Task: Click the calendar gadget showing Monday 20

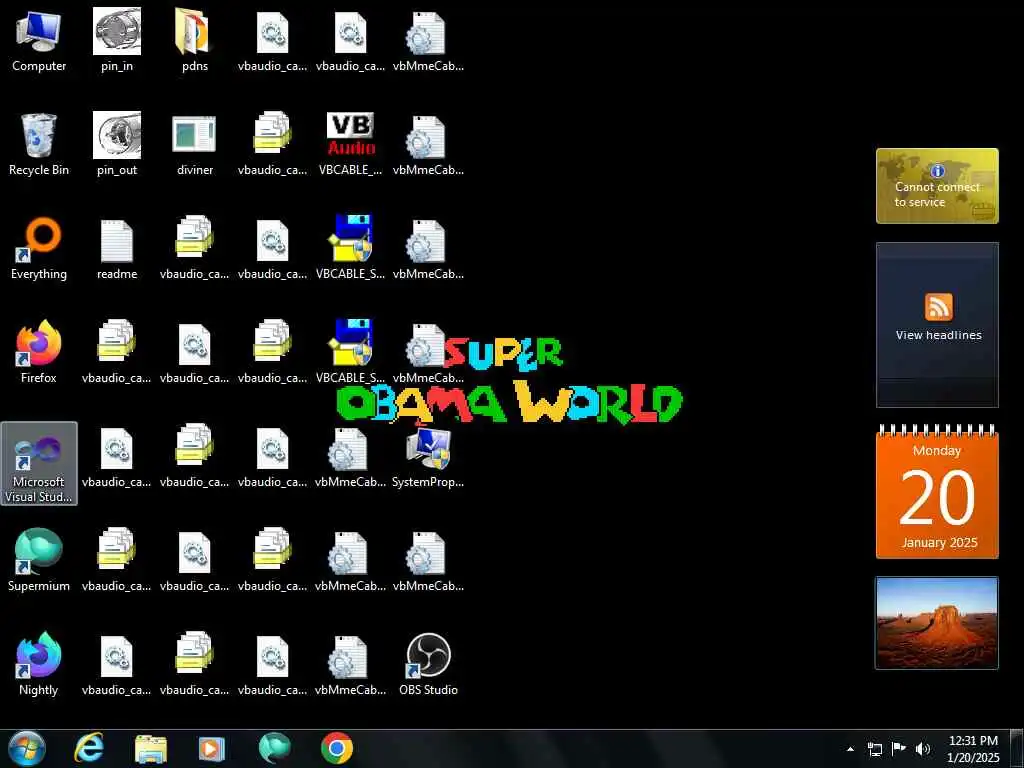Action: 937,492
